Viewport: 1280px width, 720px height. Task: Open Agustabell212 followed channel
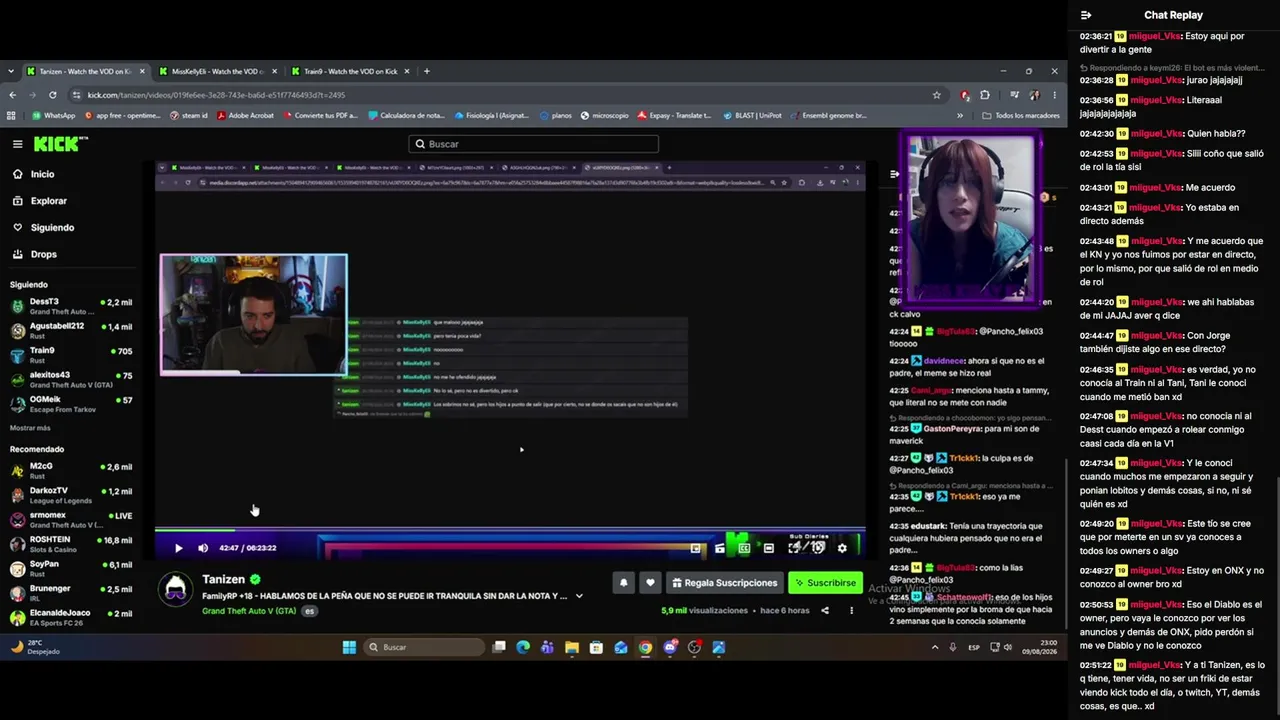click(70, 331)
